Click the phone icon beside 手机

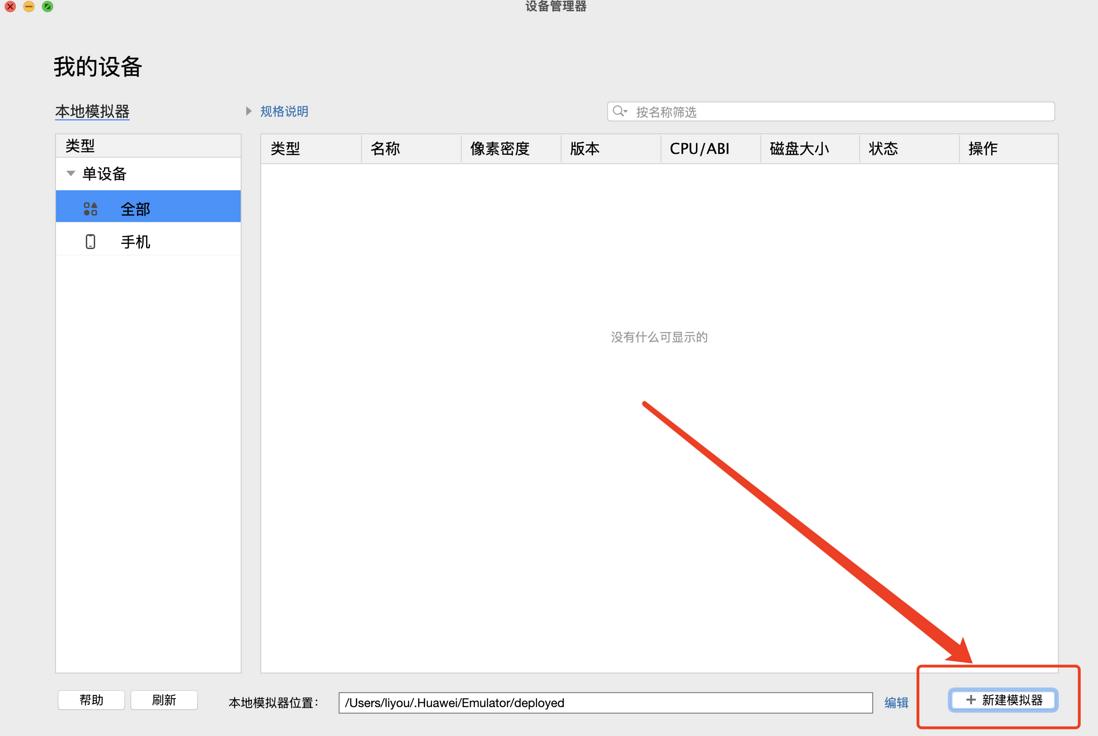pyautogui.click(x=90, y=242)
